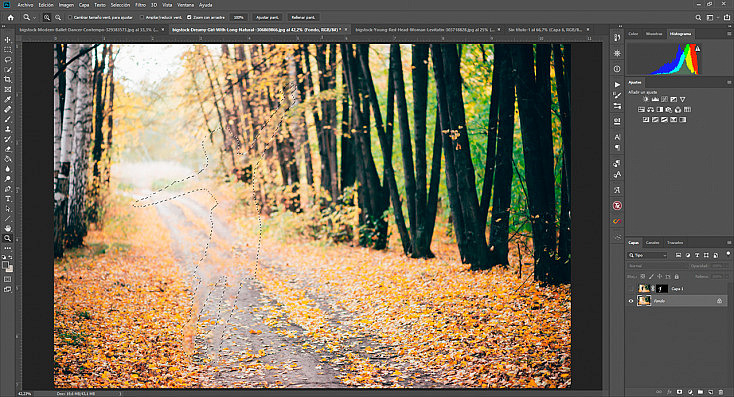Choose the Zoom In magnifier option

click(47, 17)
